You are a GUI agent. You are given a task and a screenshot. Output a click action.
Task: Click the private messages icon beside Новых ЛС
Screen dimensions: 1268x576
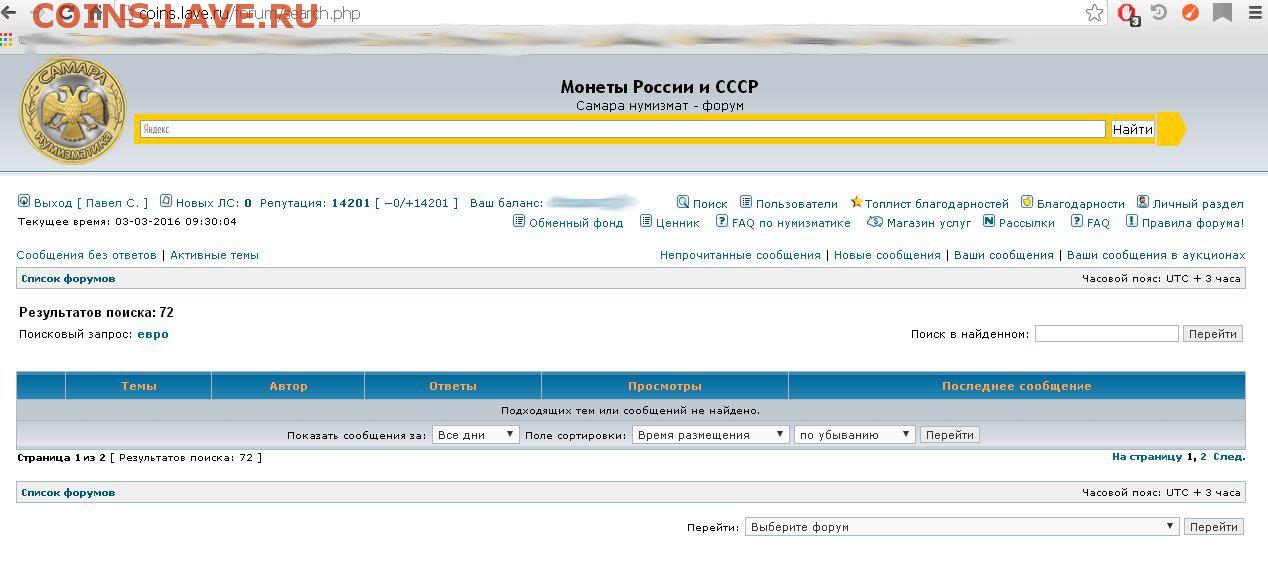point(166,201)
